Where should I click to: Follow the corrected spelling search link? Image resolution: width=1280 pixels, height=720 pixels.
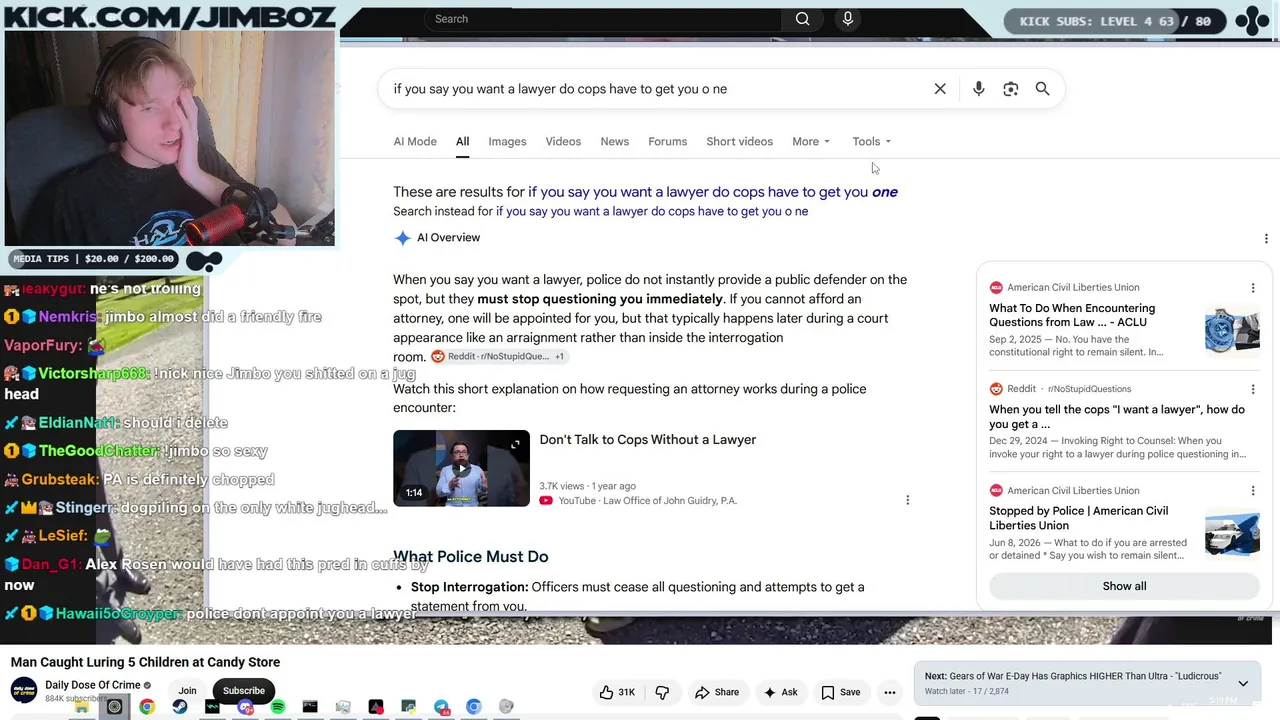tap(713, 192)
